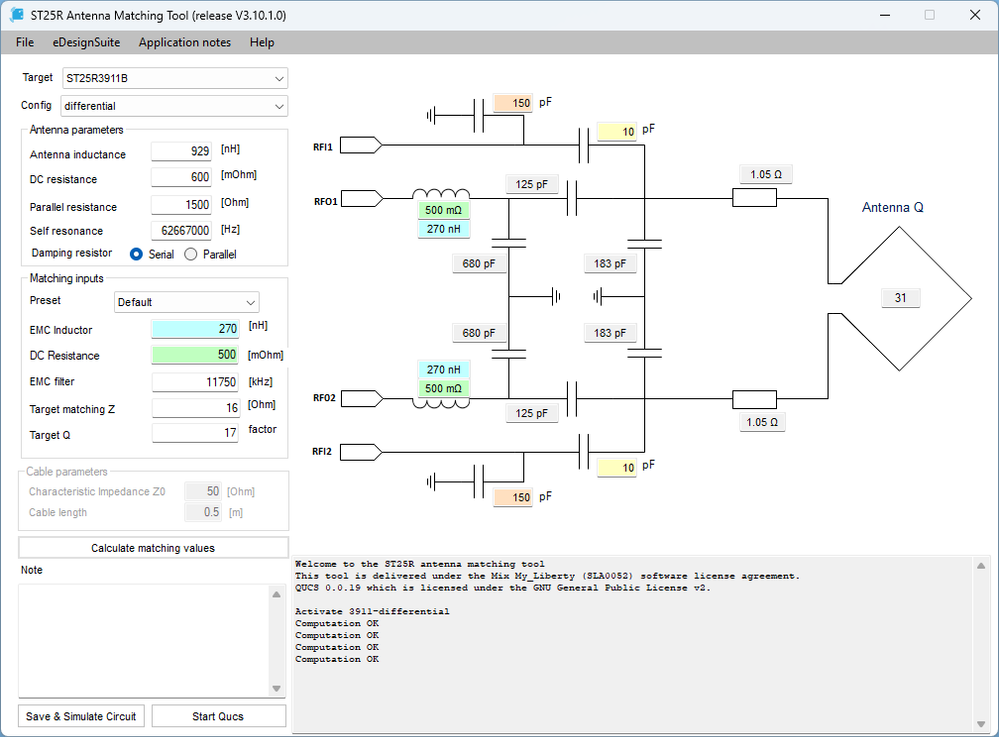
Task: Click the Start Qucs button
Action: [x=218, y=716]
